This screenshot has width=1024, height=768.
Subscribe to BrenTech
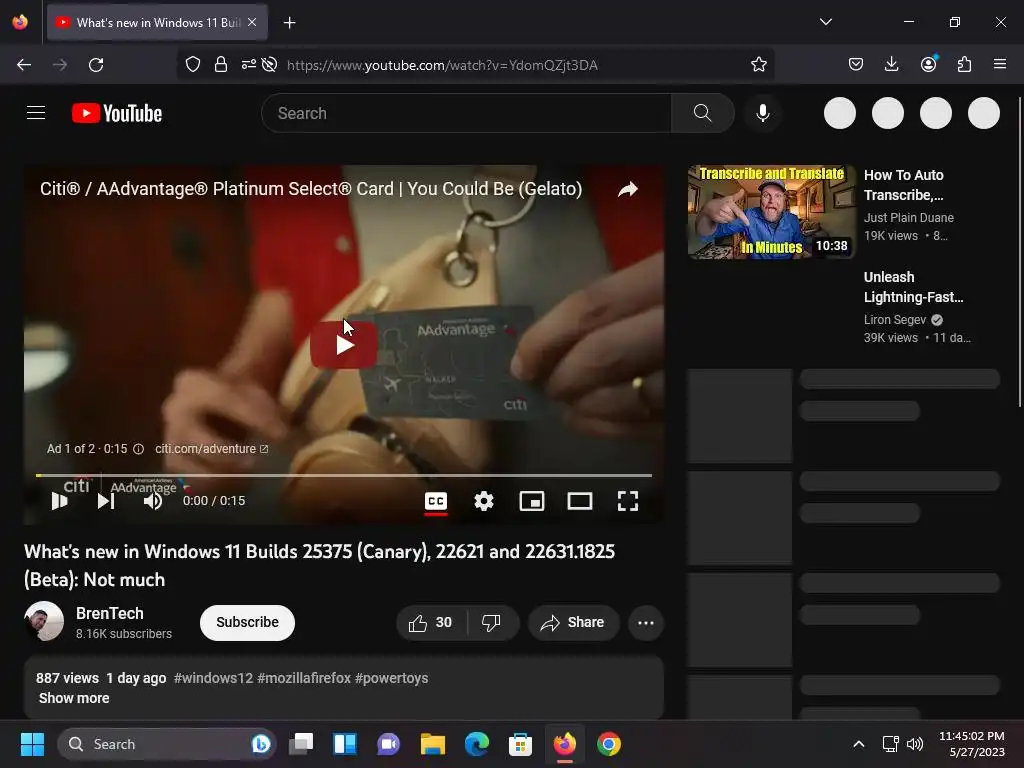point(248,622)
